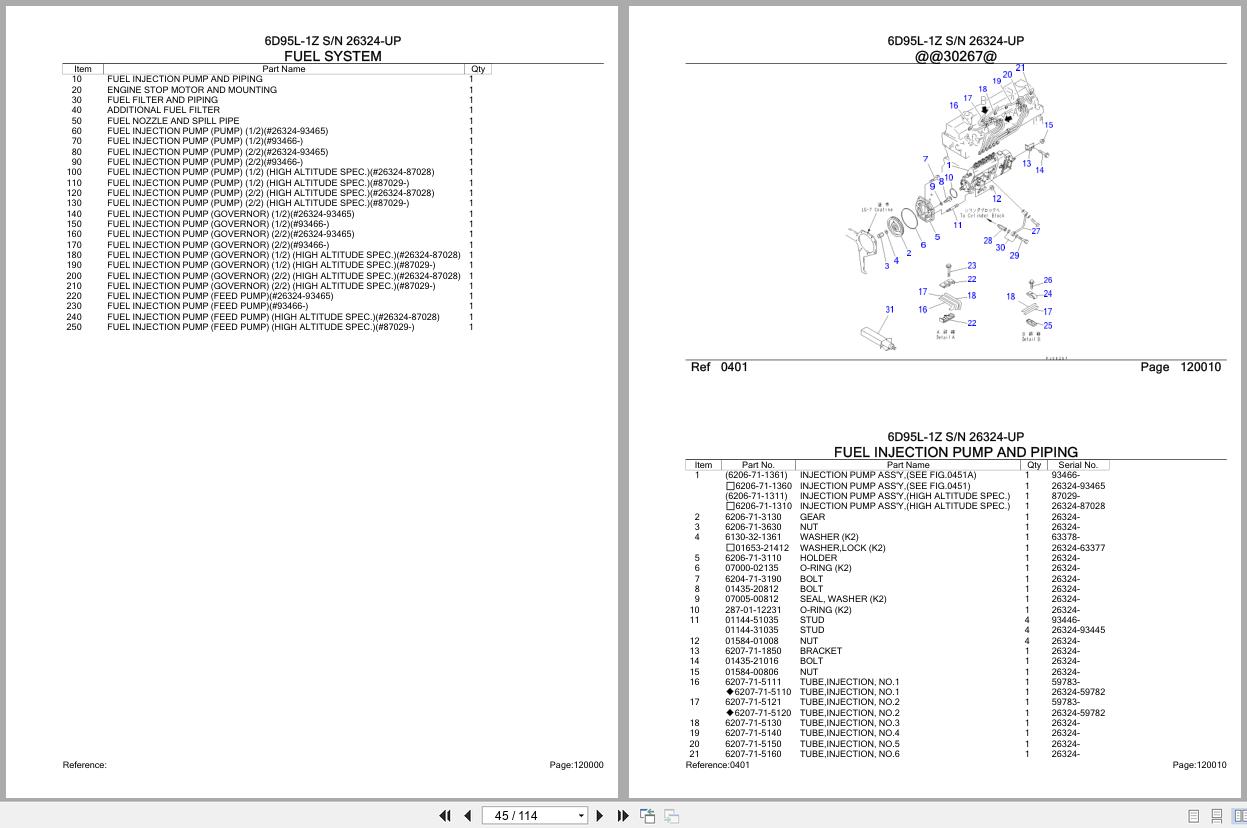Viewport: 1247px width, 828px height.
Task: Switch to single page view
Action: point(1193,816)
